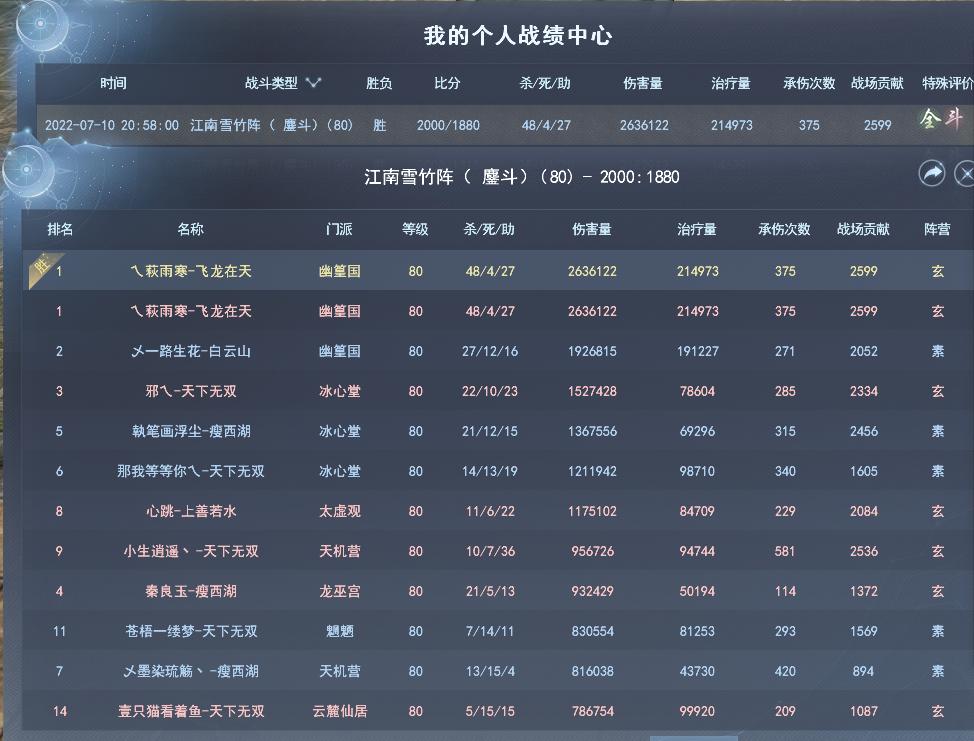974x741 pixels.
Task: Click the 等级 column header
Action: pyautogui.click(x=415, y=229)
